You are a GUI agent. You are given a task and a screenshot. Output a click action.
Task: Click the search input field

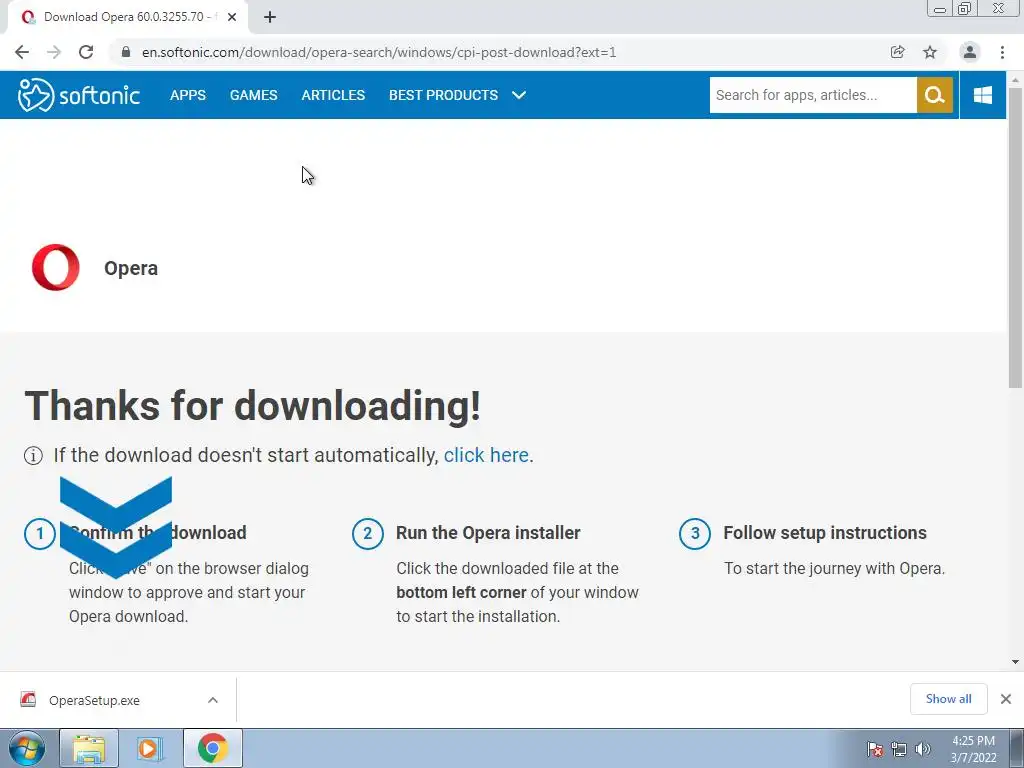(x=813, y=95)
